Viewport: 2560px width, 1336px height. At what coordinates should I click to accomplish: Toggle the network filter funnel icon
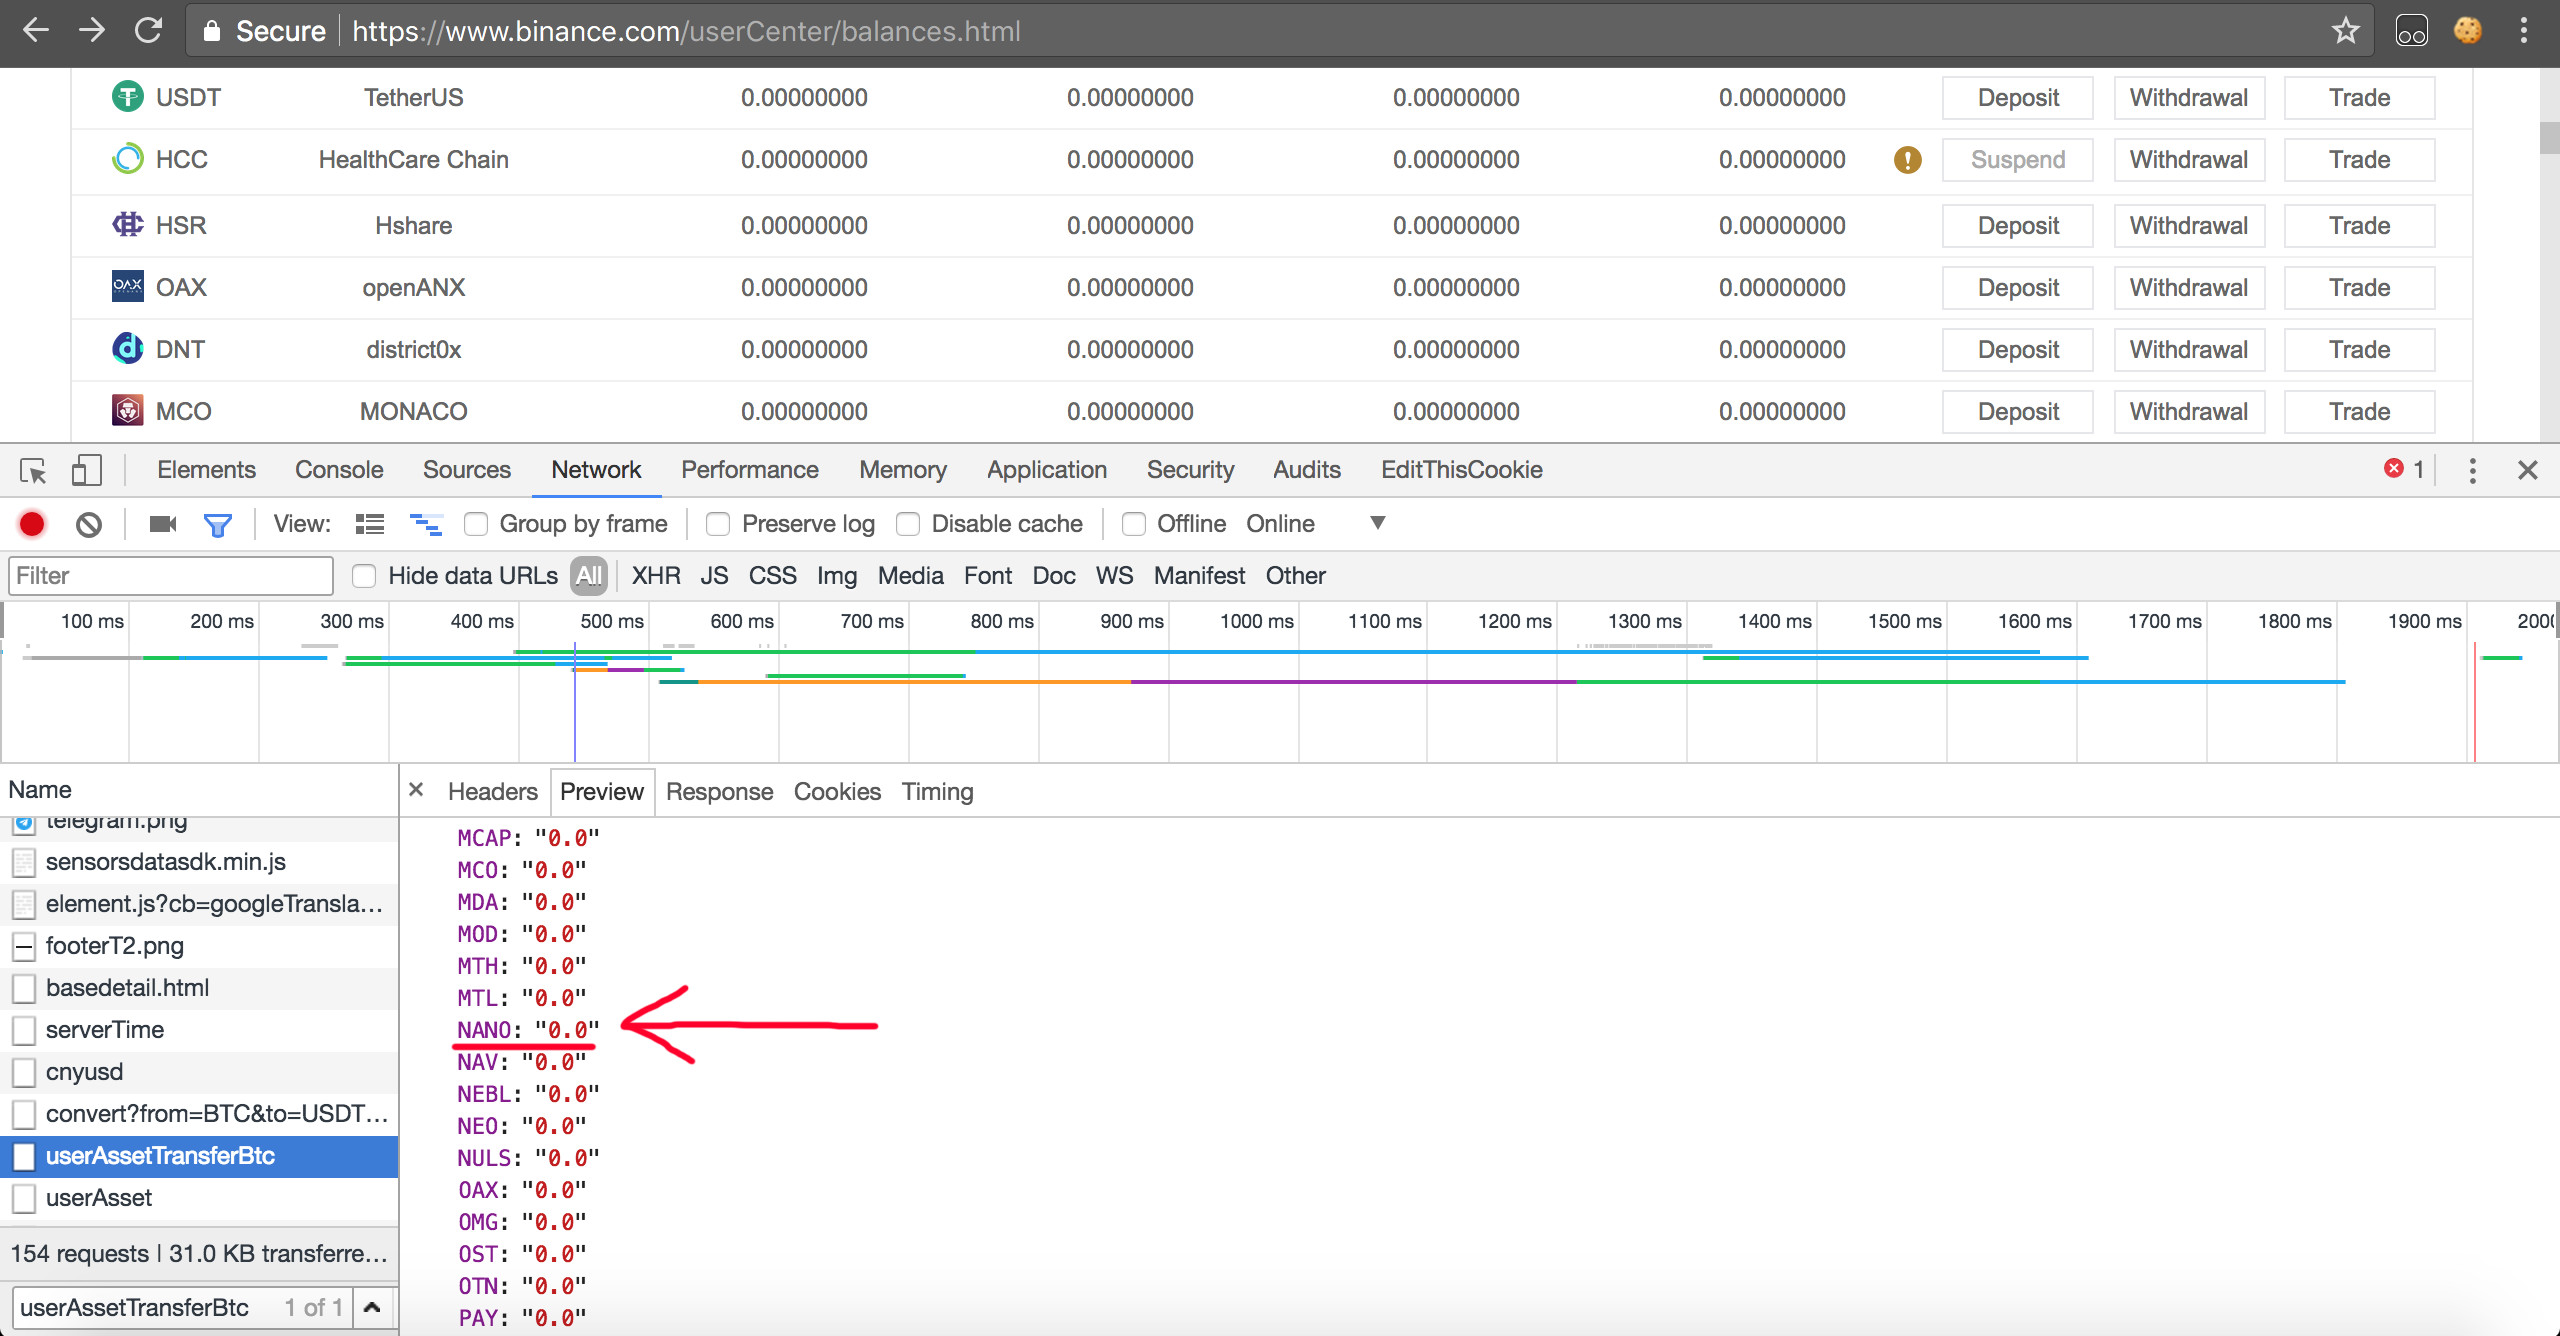click(x=217, y=524)
